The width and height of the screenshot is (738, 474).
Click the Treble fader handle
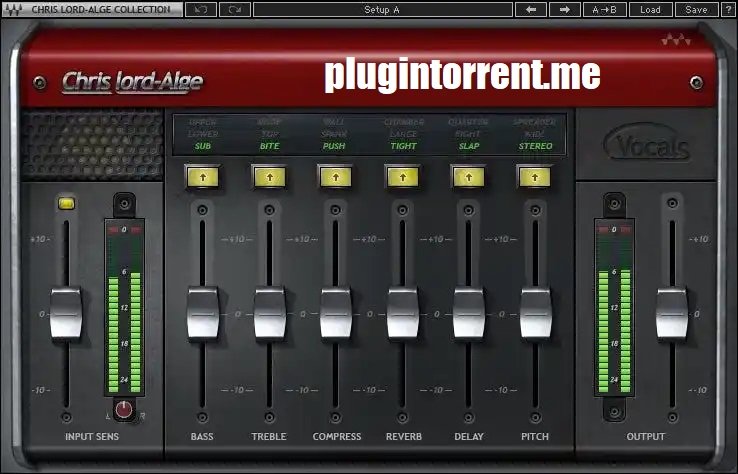point(270,313)
